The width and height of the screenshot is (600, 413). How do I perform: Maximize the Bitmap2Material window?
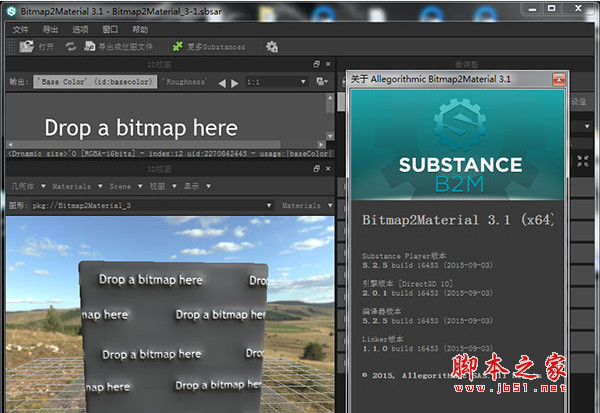(552, 8)
